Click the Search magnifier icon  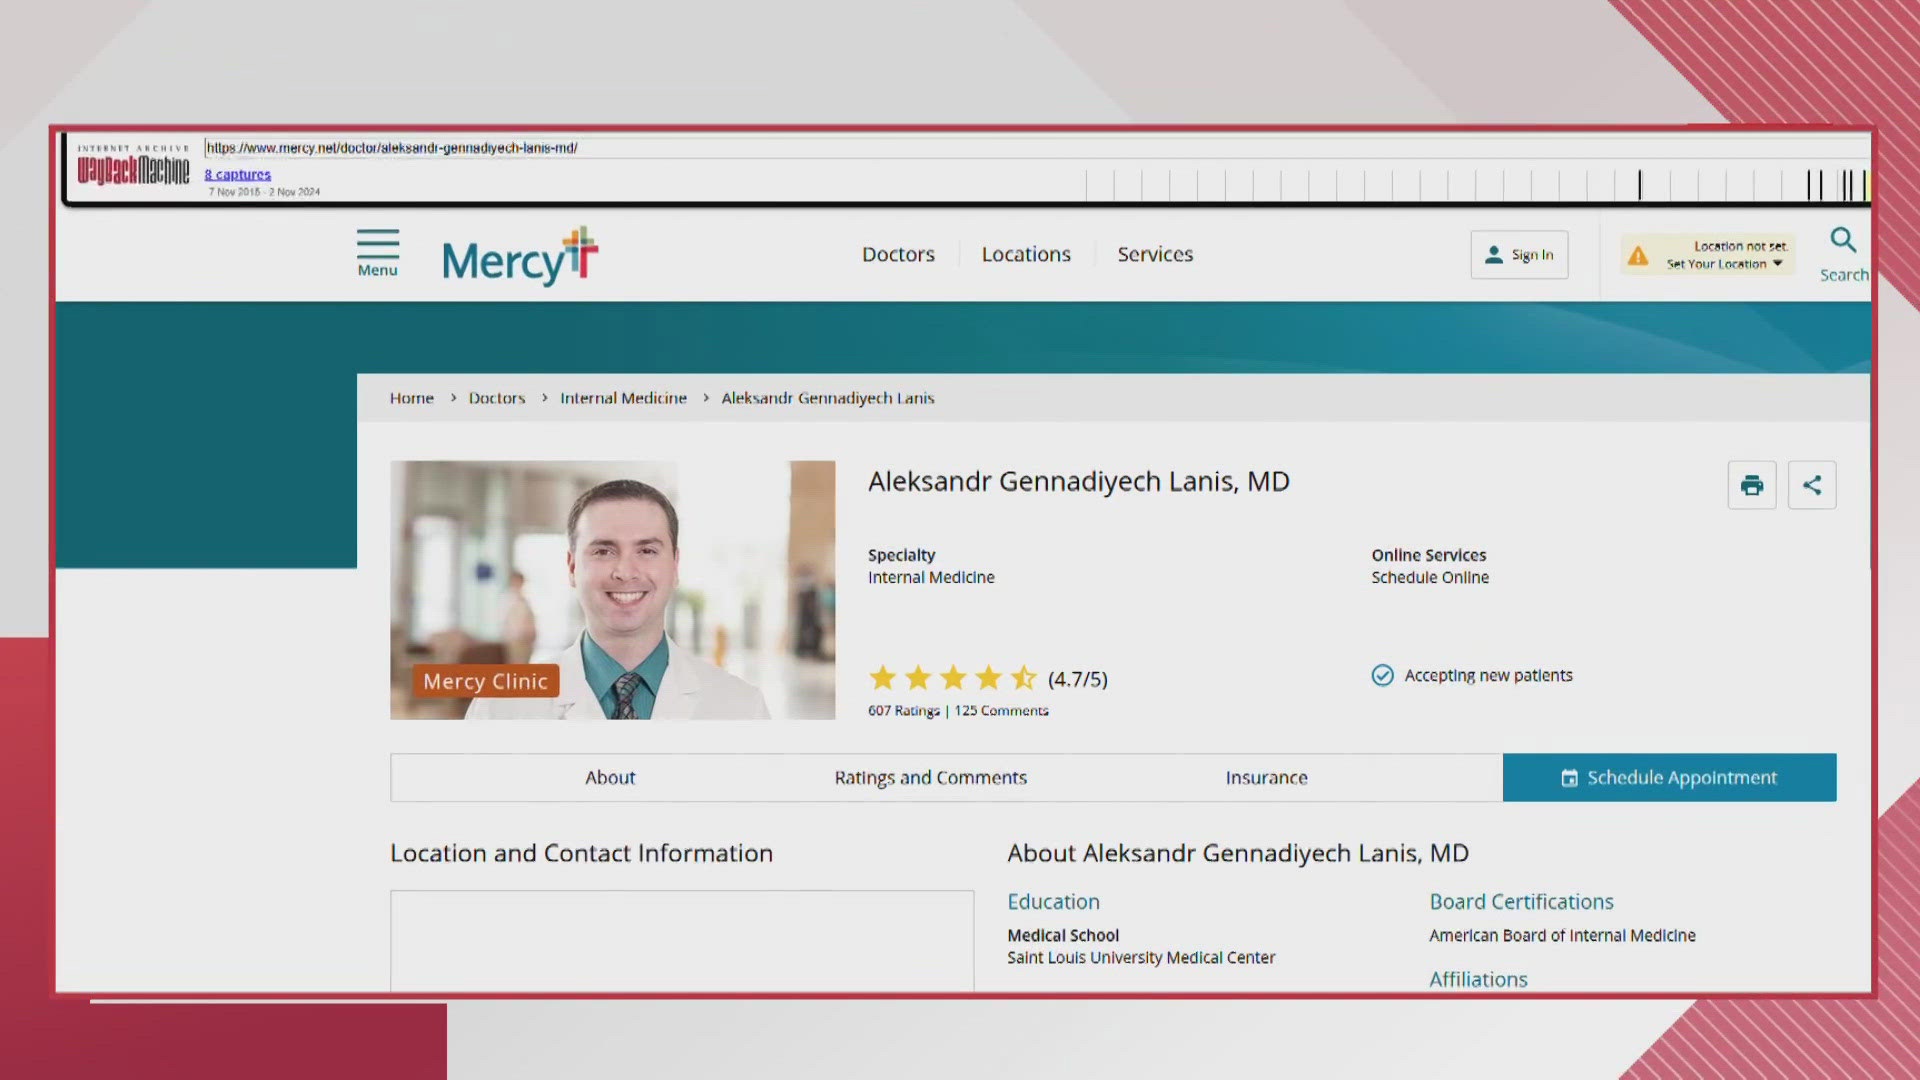[1843, 240]
